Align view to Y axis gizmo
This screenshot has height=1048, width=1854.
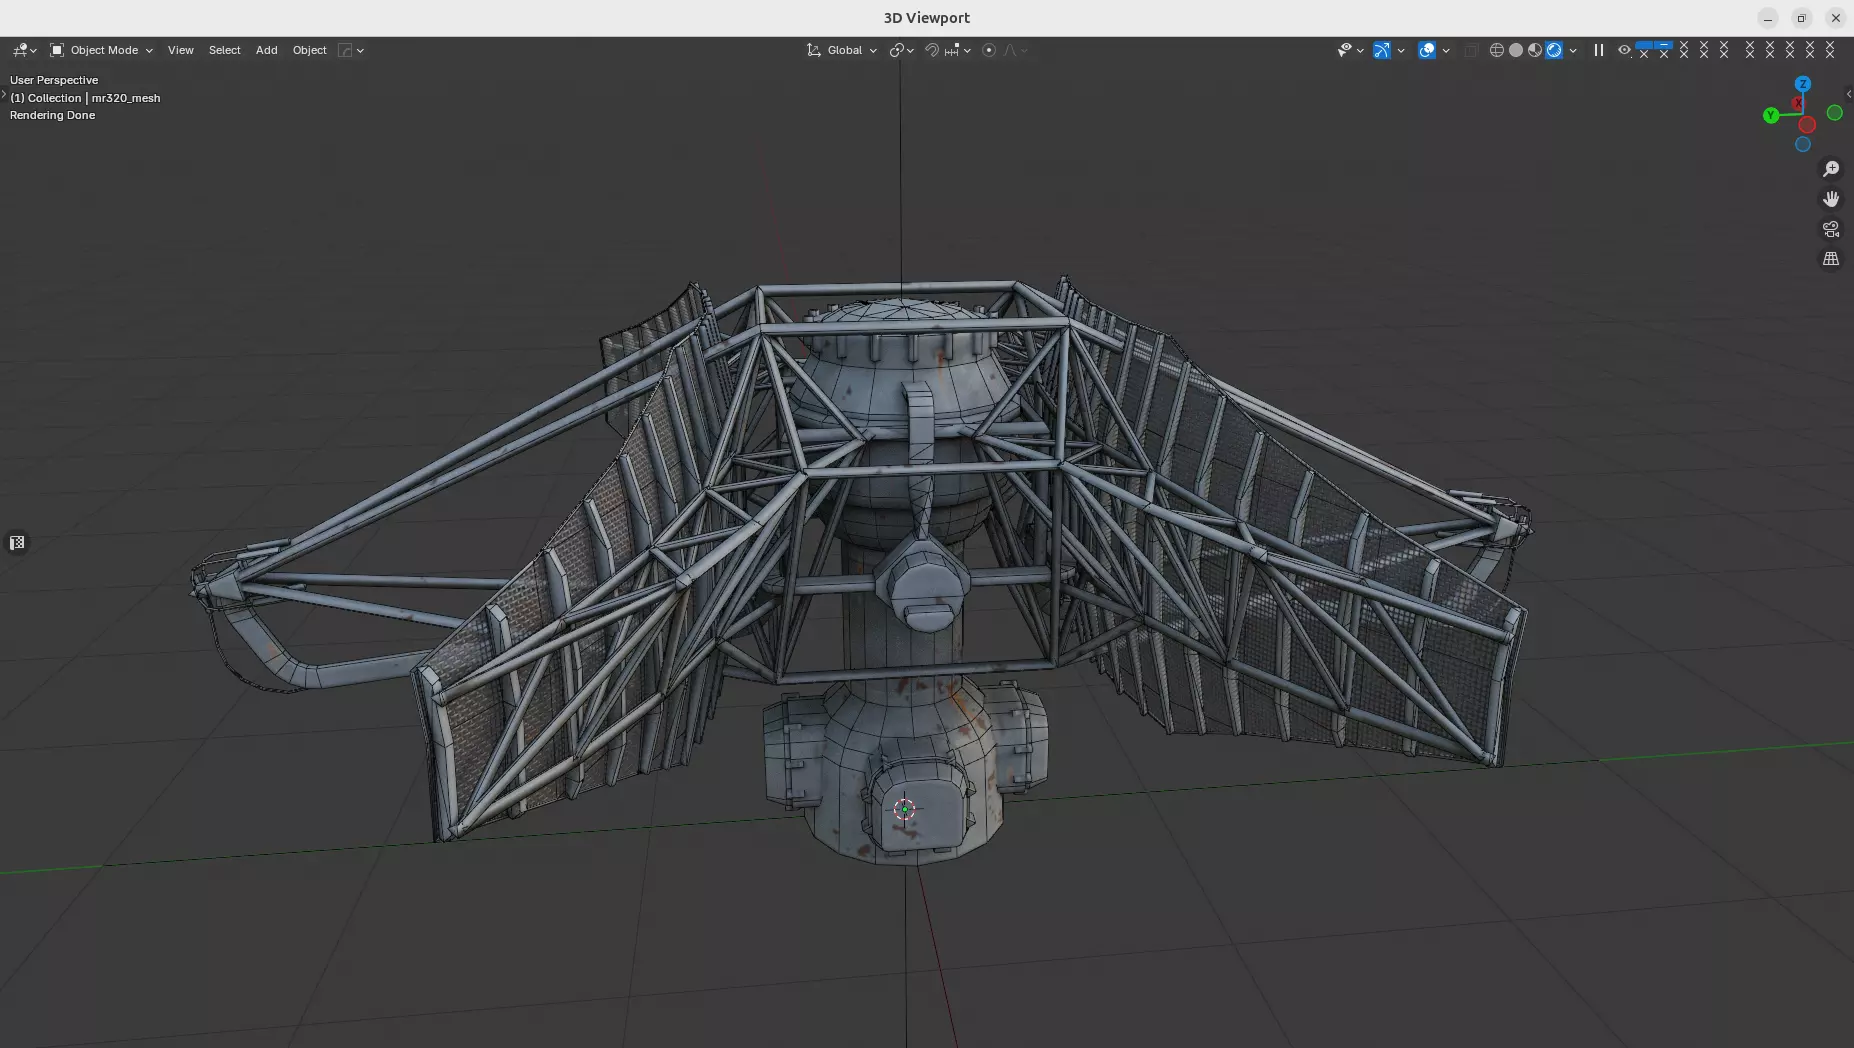coord(1771,115)
